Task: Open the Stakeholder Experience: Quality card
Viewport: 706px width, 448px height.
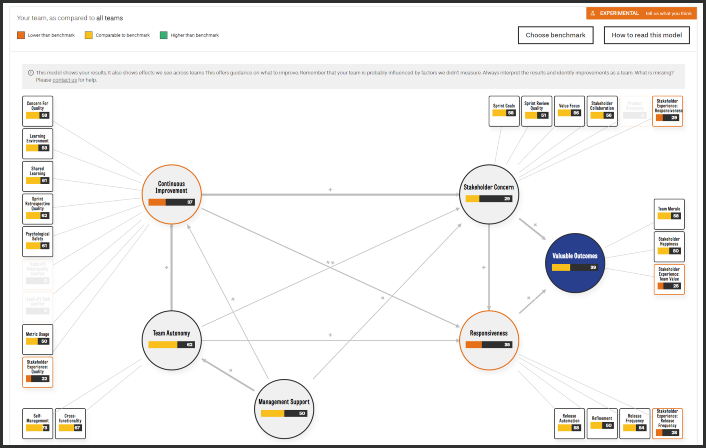Action: (x=37, y=372)
